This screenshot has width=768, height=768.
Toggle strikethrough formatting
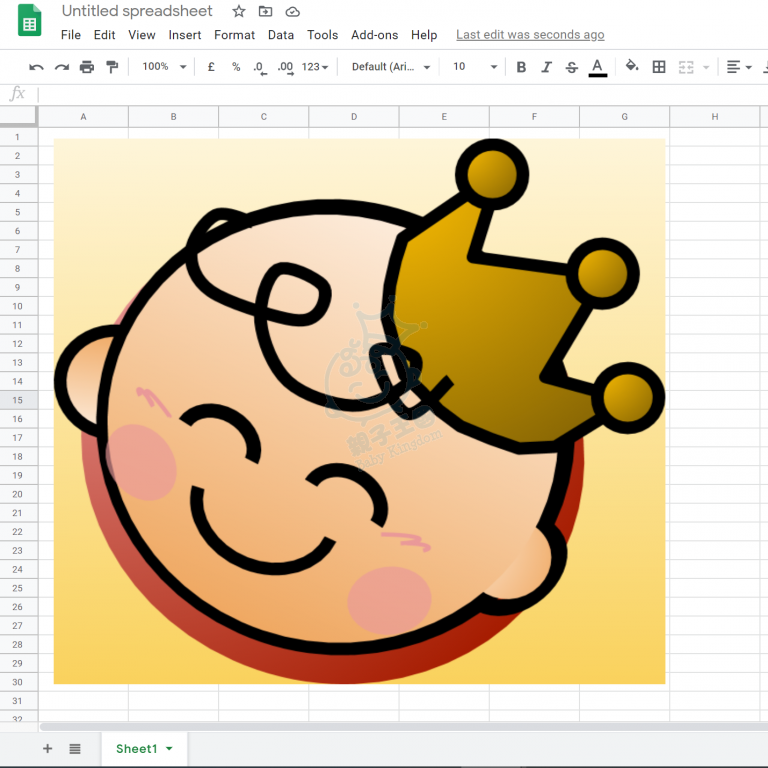[x=571, y=67]
